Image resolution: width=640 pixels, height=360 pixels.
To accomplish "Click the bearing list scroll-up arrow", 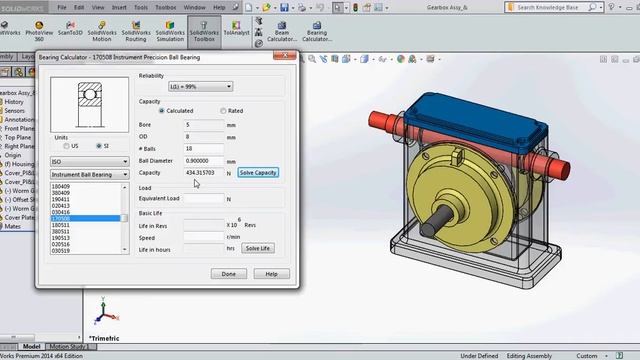I will tap(124, 187).
